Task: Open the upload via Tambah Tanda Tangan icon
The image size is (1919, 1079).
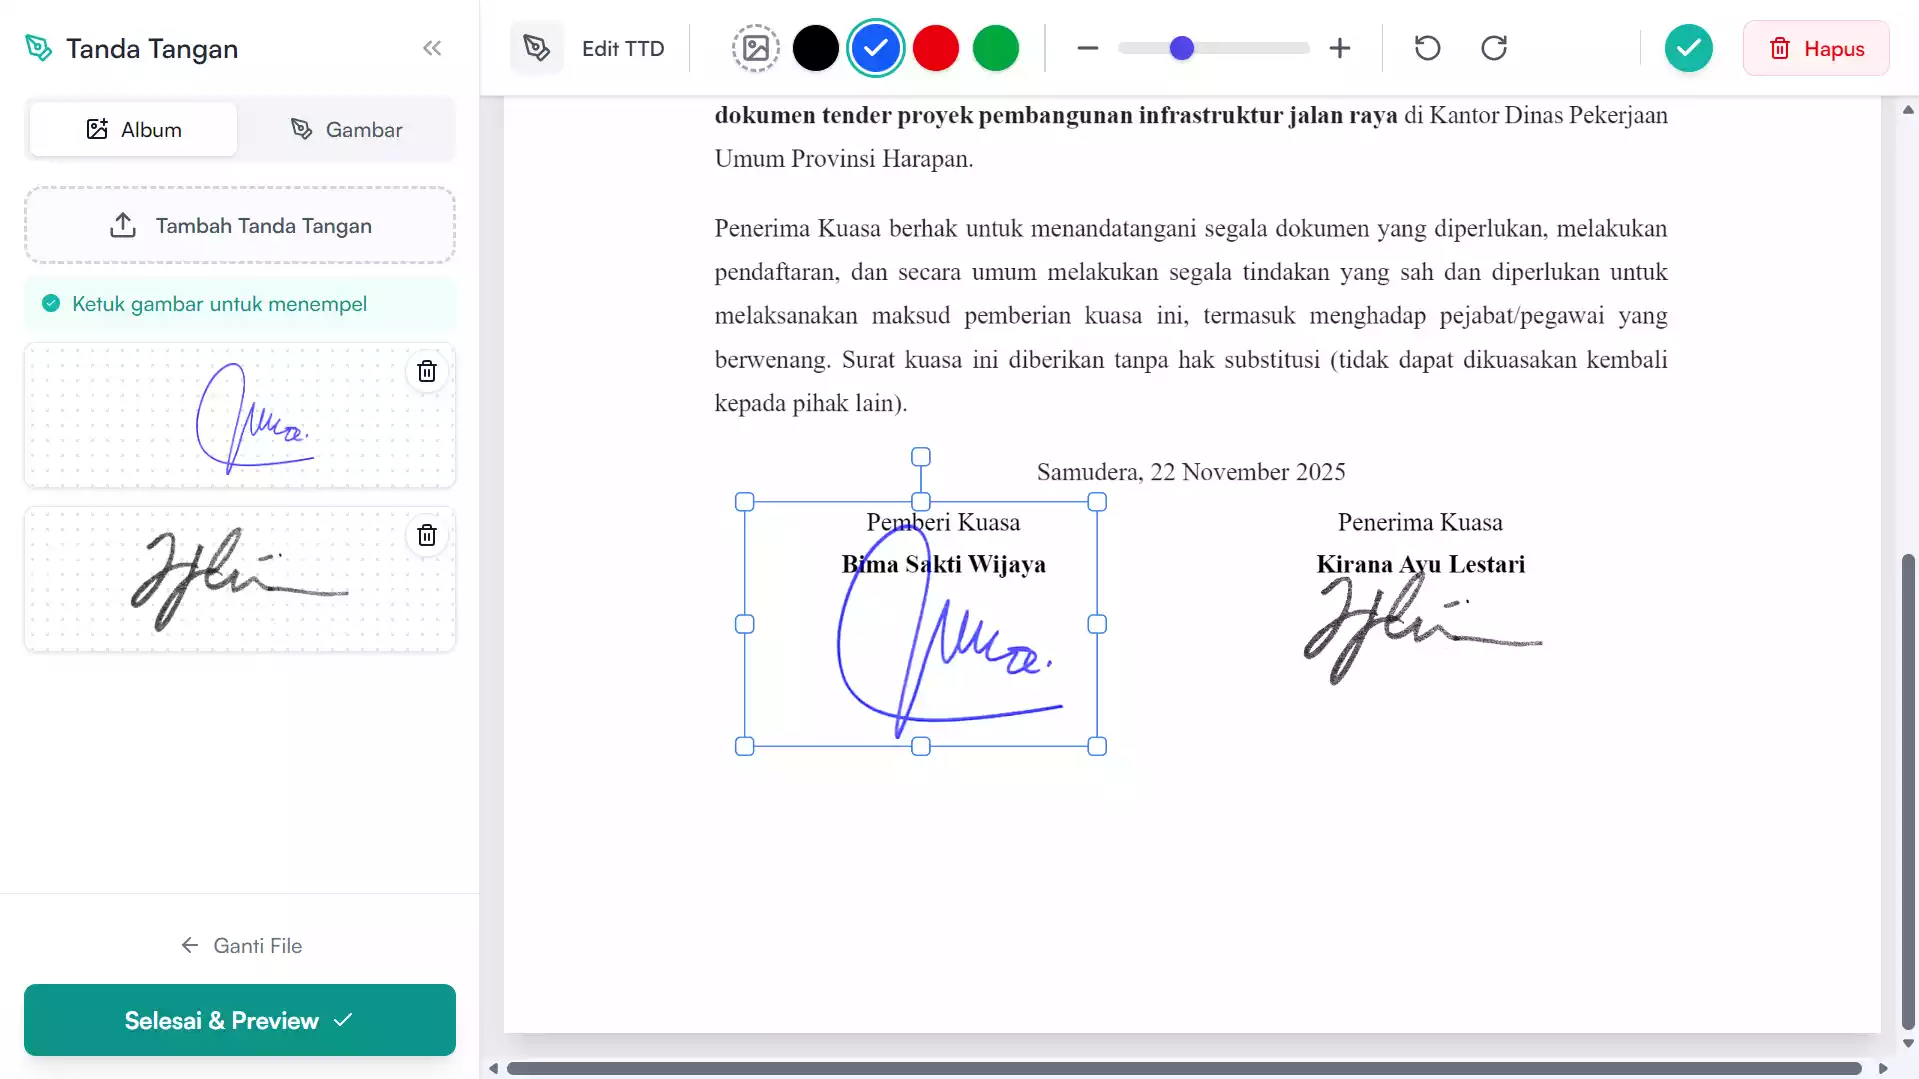Action: 122,225
